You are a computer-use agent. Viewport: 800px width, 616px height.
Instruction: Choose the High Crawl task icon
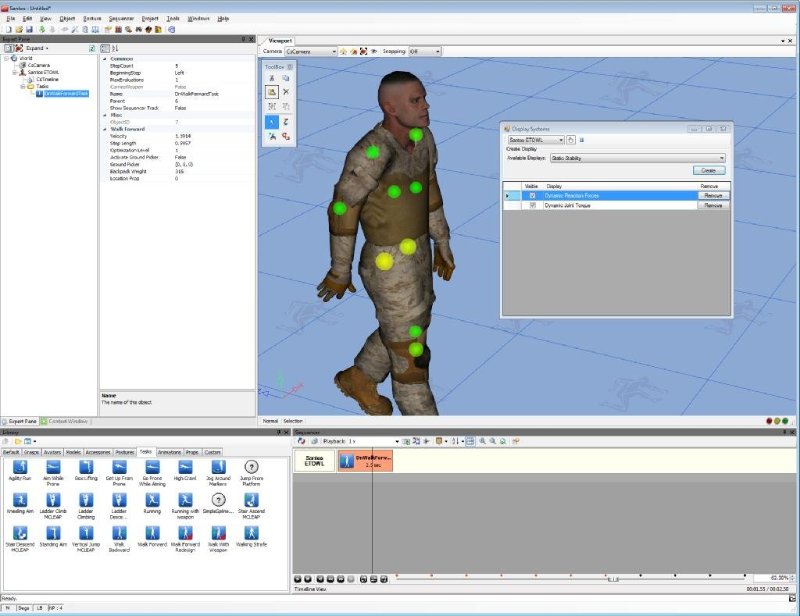(x=184, y=467)
